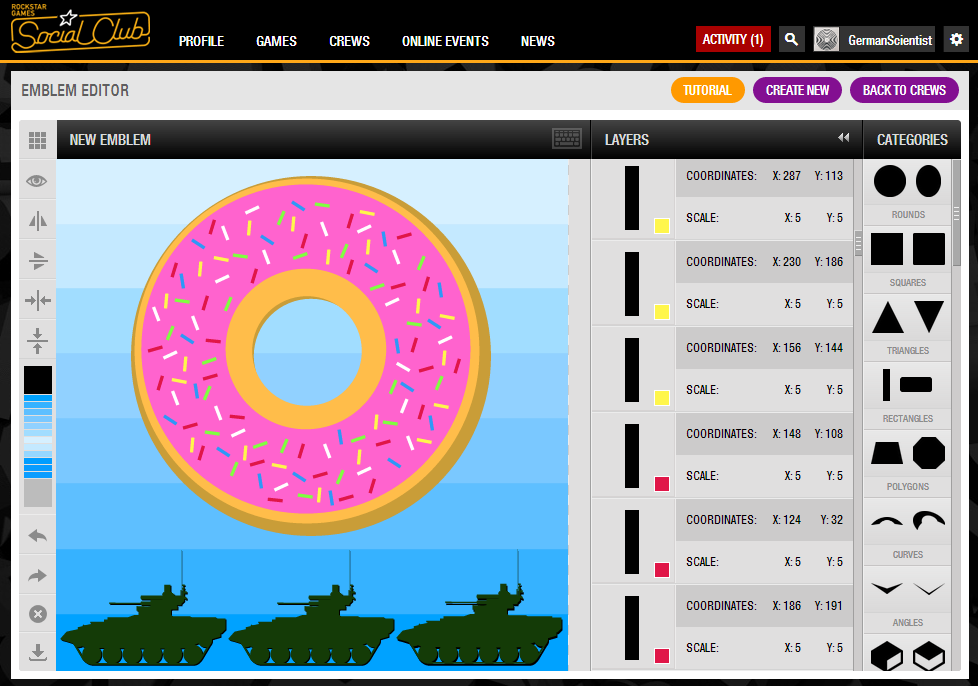Open the settings gear icon
The image size is (978, 686).
click(956, 39)
